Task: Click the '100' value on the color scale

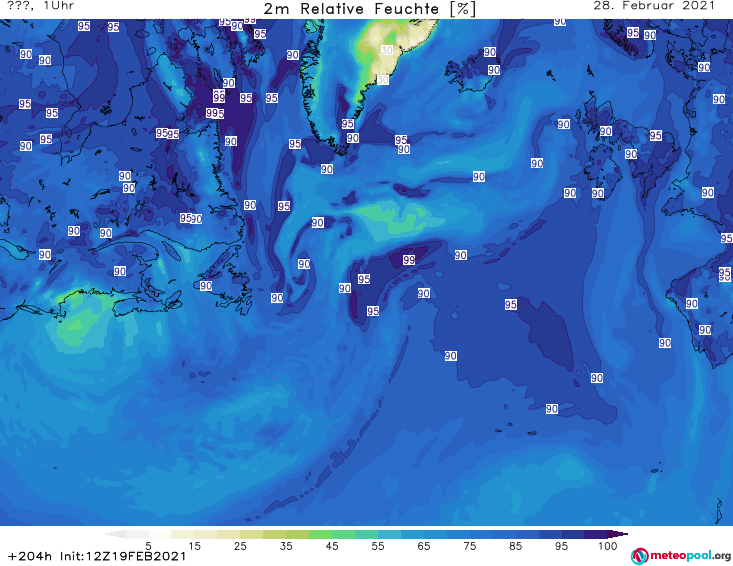Action: pos(608,546)
